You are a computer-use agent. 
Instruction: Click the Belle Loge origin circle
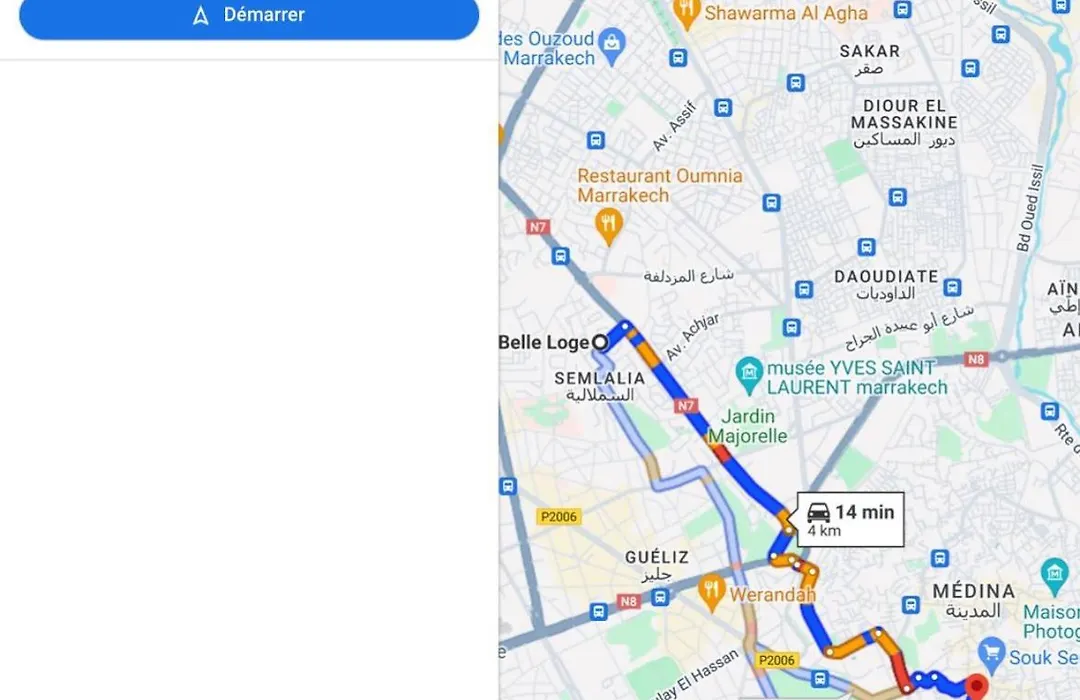coord(600,342)
